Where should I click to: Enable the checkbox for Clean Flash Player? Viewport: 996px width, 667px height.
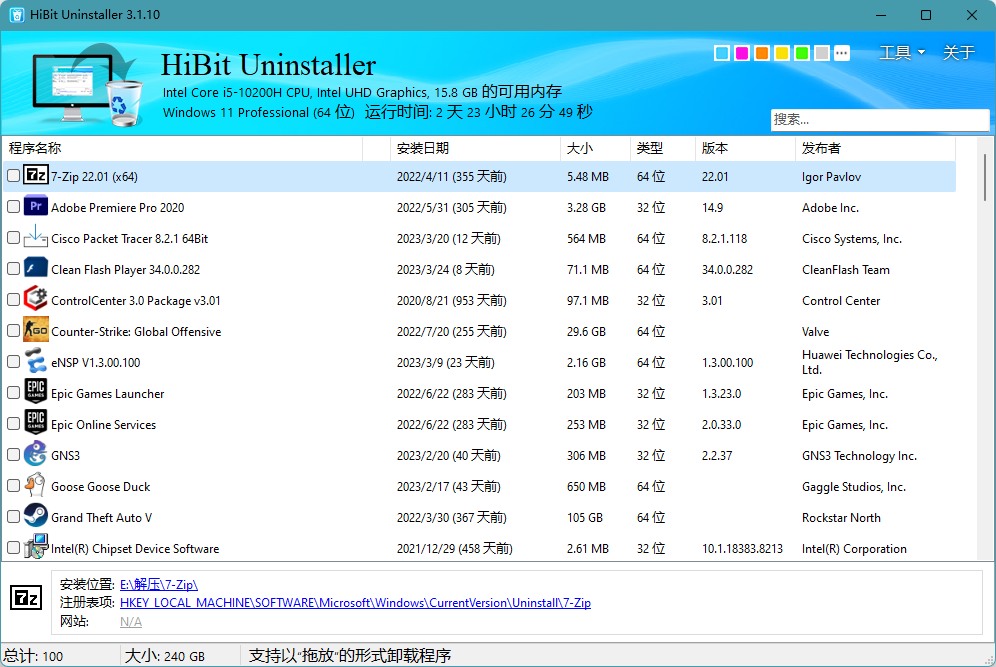pyautogui.click(x=14, y=269)
